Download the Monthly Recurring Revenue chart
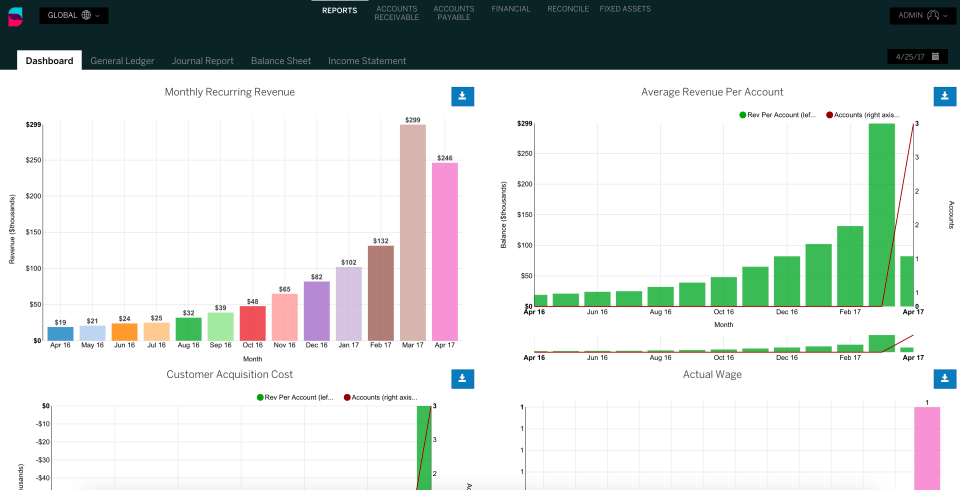 462,97
